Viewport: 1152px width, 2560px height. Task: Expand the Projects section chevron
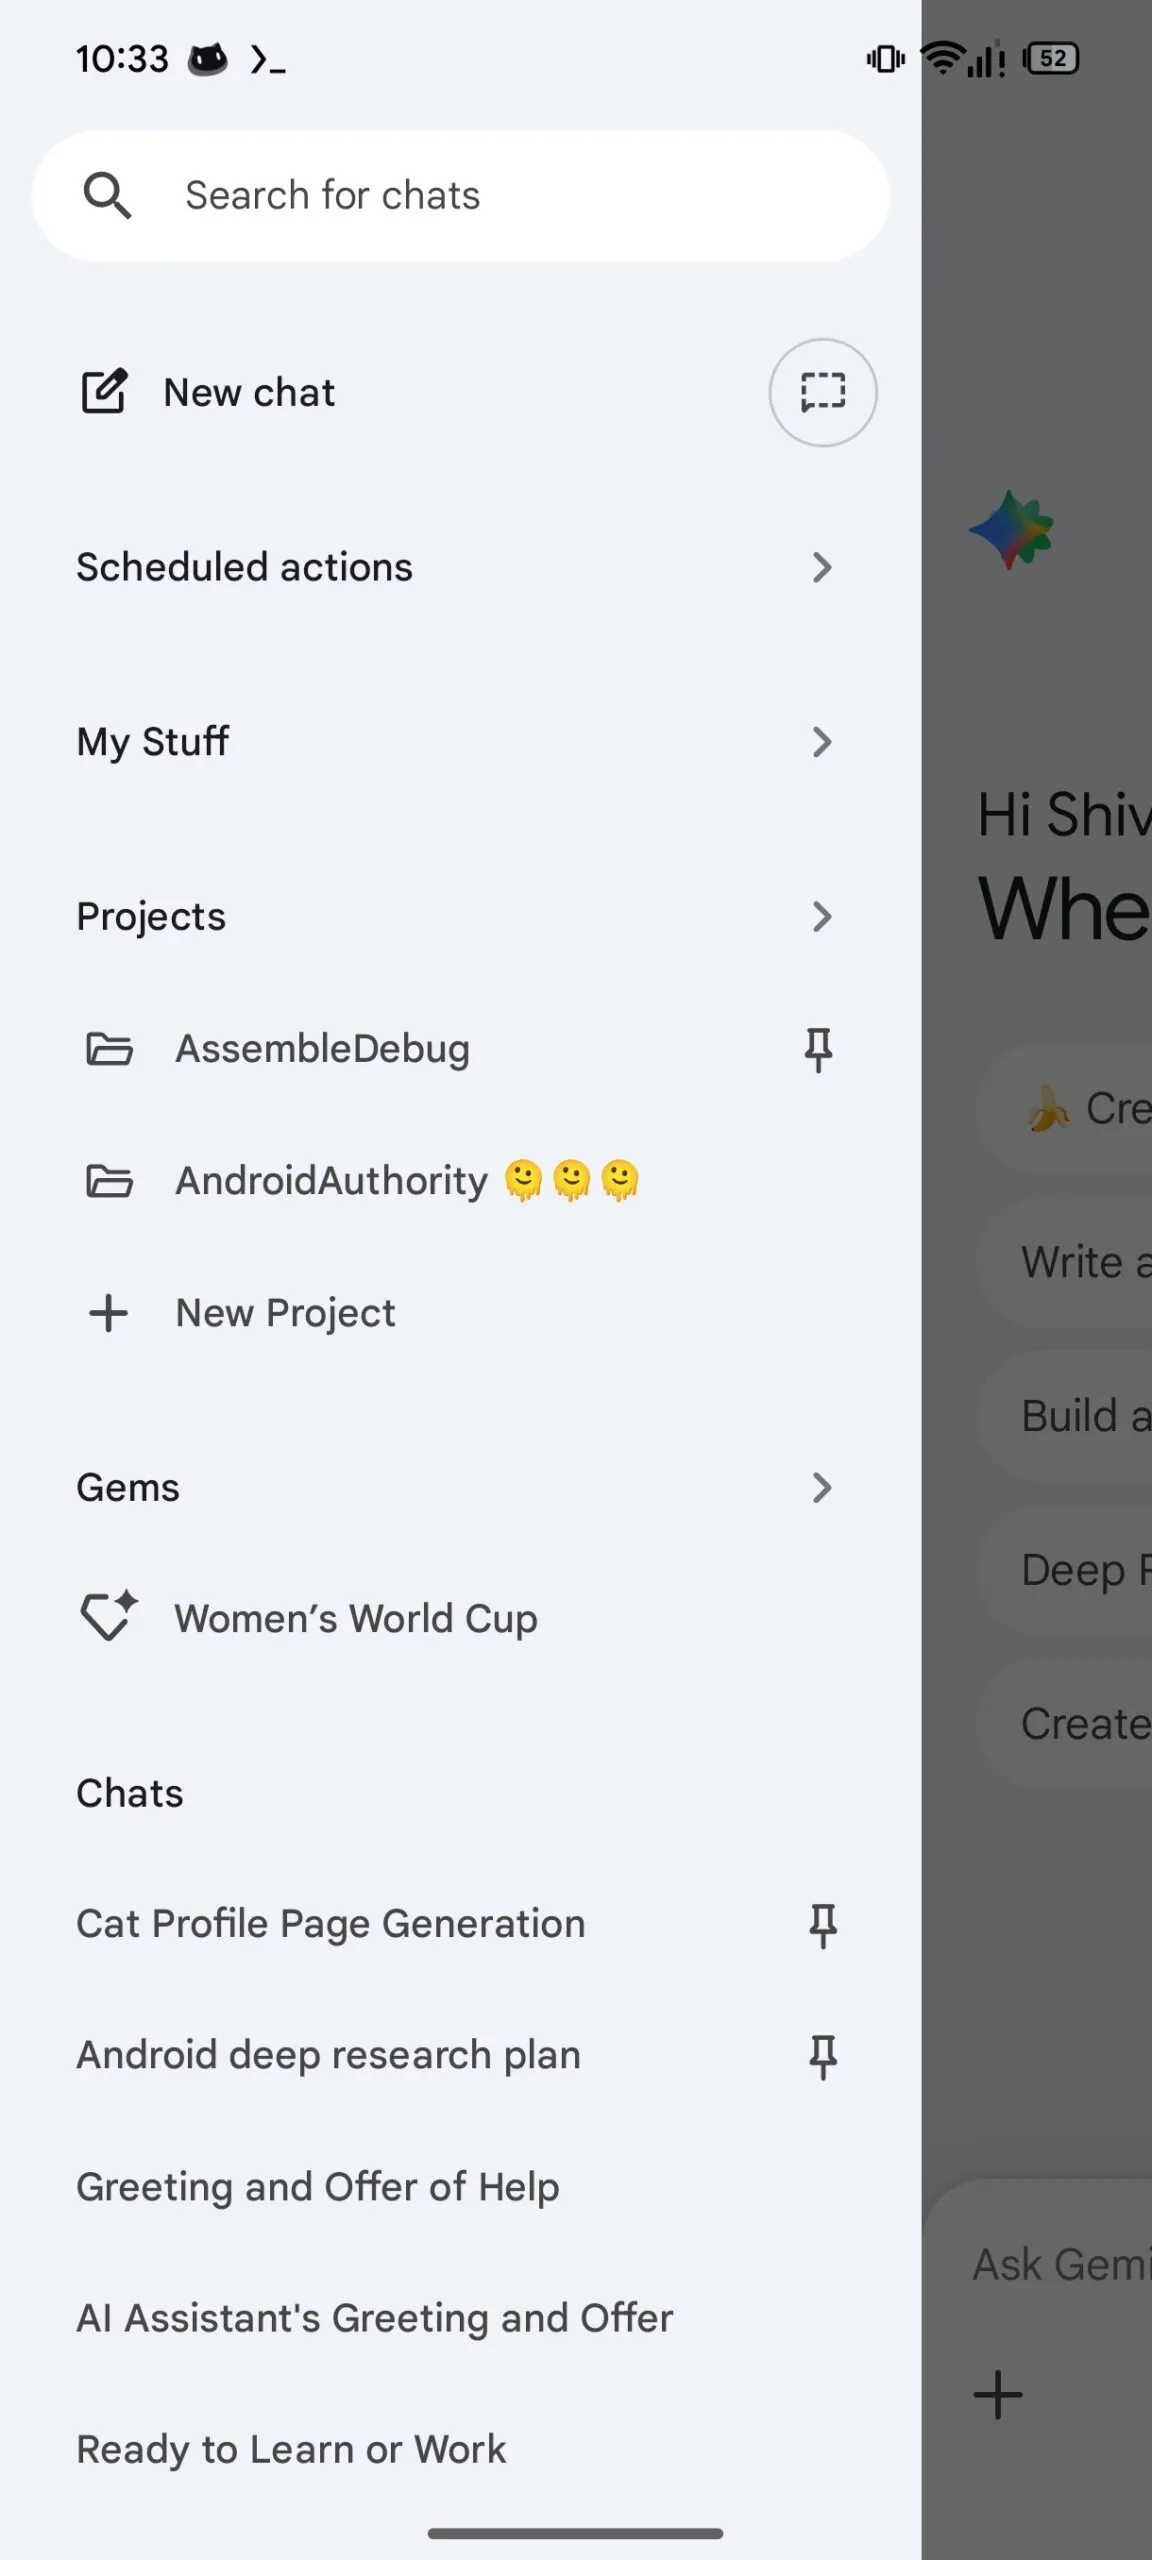[x=822, y=916]
